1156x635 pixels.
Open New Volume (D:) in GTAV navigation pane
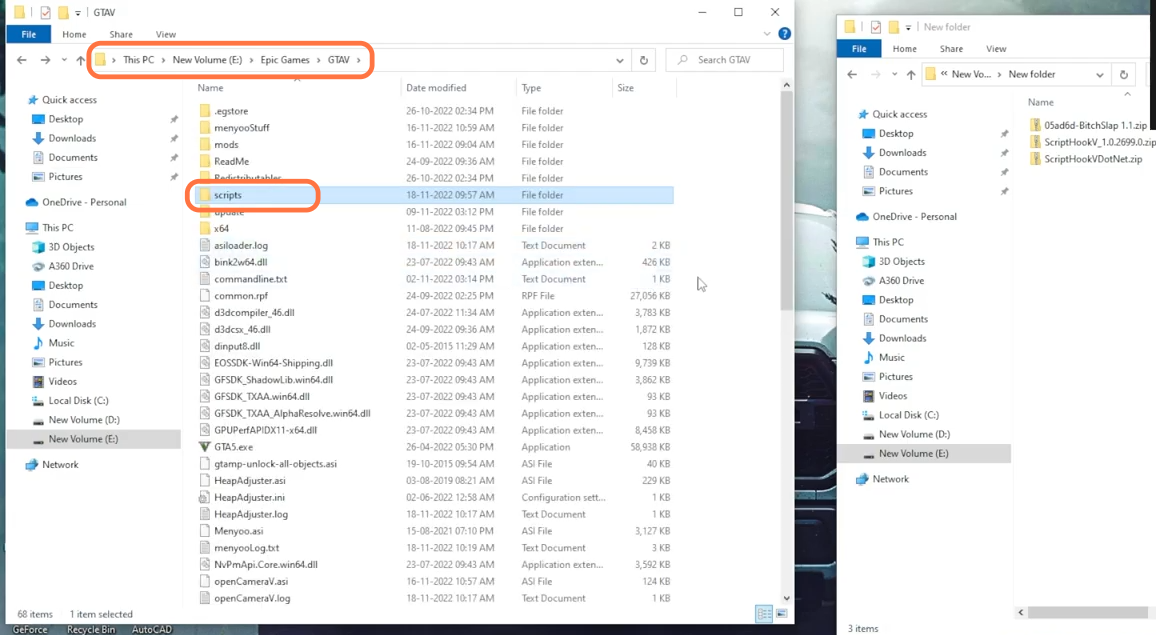coord(83,420)
